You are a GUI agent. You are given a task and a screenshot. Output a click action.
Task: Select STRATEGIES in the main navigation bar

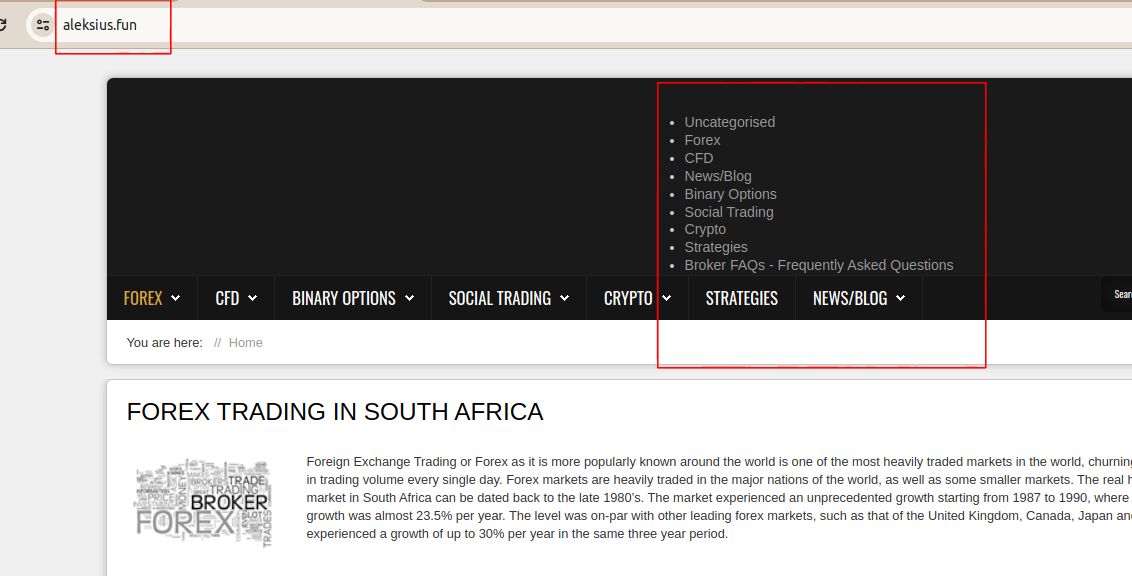pyautogui.click(x=741, y=298)
